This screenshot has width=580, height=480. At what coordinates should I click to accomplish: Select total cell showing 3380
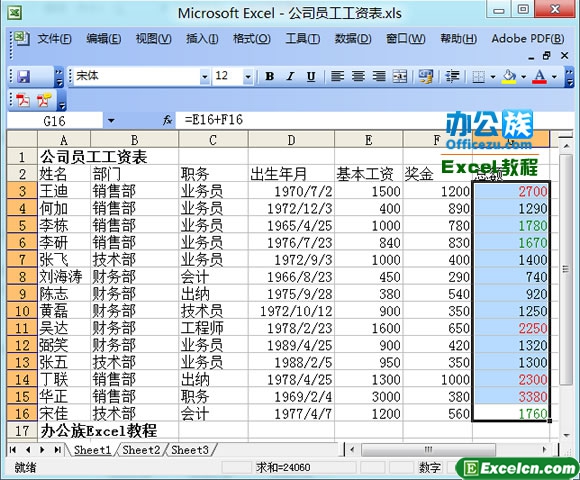(x=511, y=396)
